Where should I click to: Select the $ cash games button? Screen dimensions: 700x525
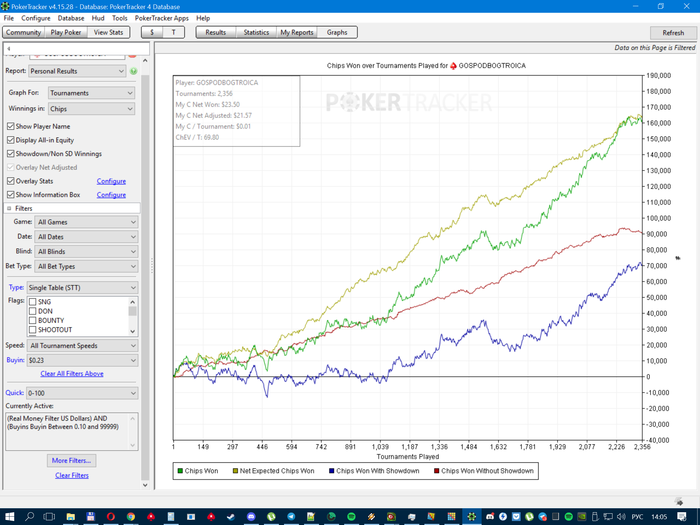click(152, 32)
